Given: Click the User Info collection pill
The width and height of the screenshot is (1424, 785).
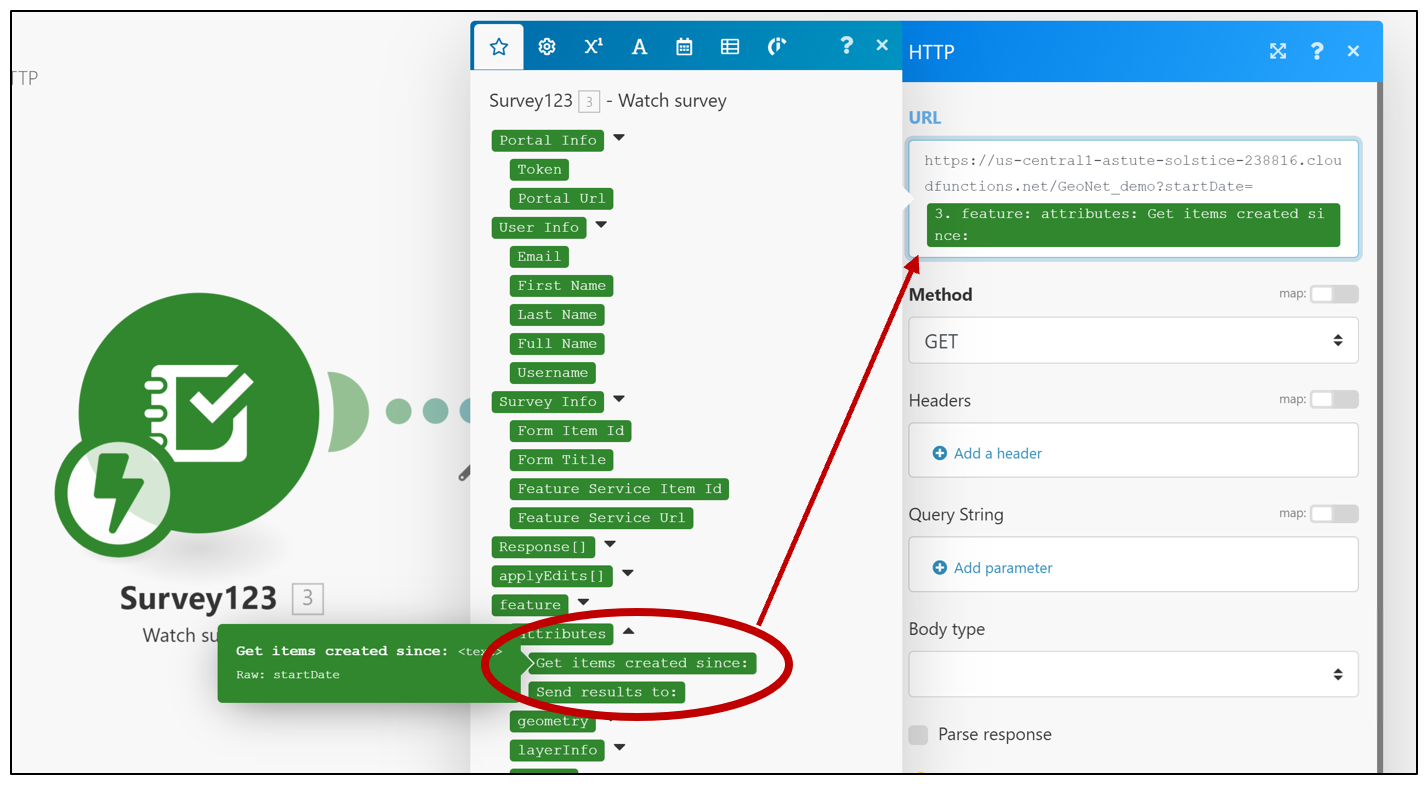Looking at the screenshot, I should coord(539,227).
